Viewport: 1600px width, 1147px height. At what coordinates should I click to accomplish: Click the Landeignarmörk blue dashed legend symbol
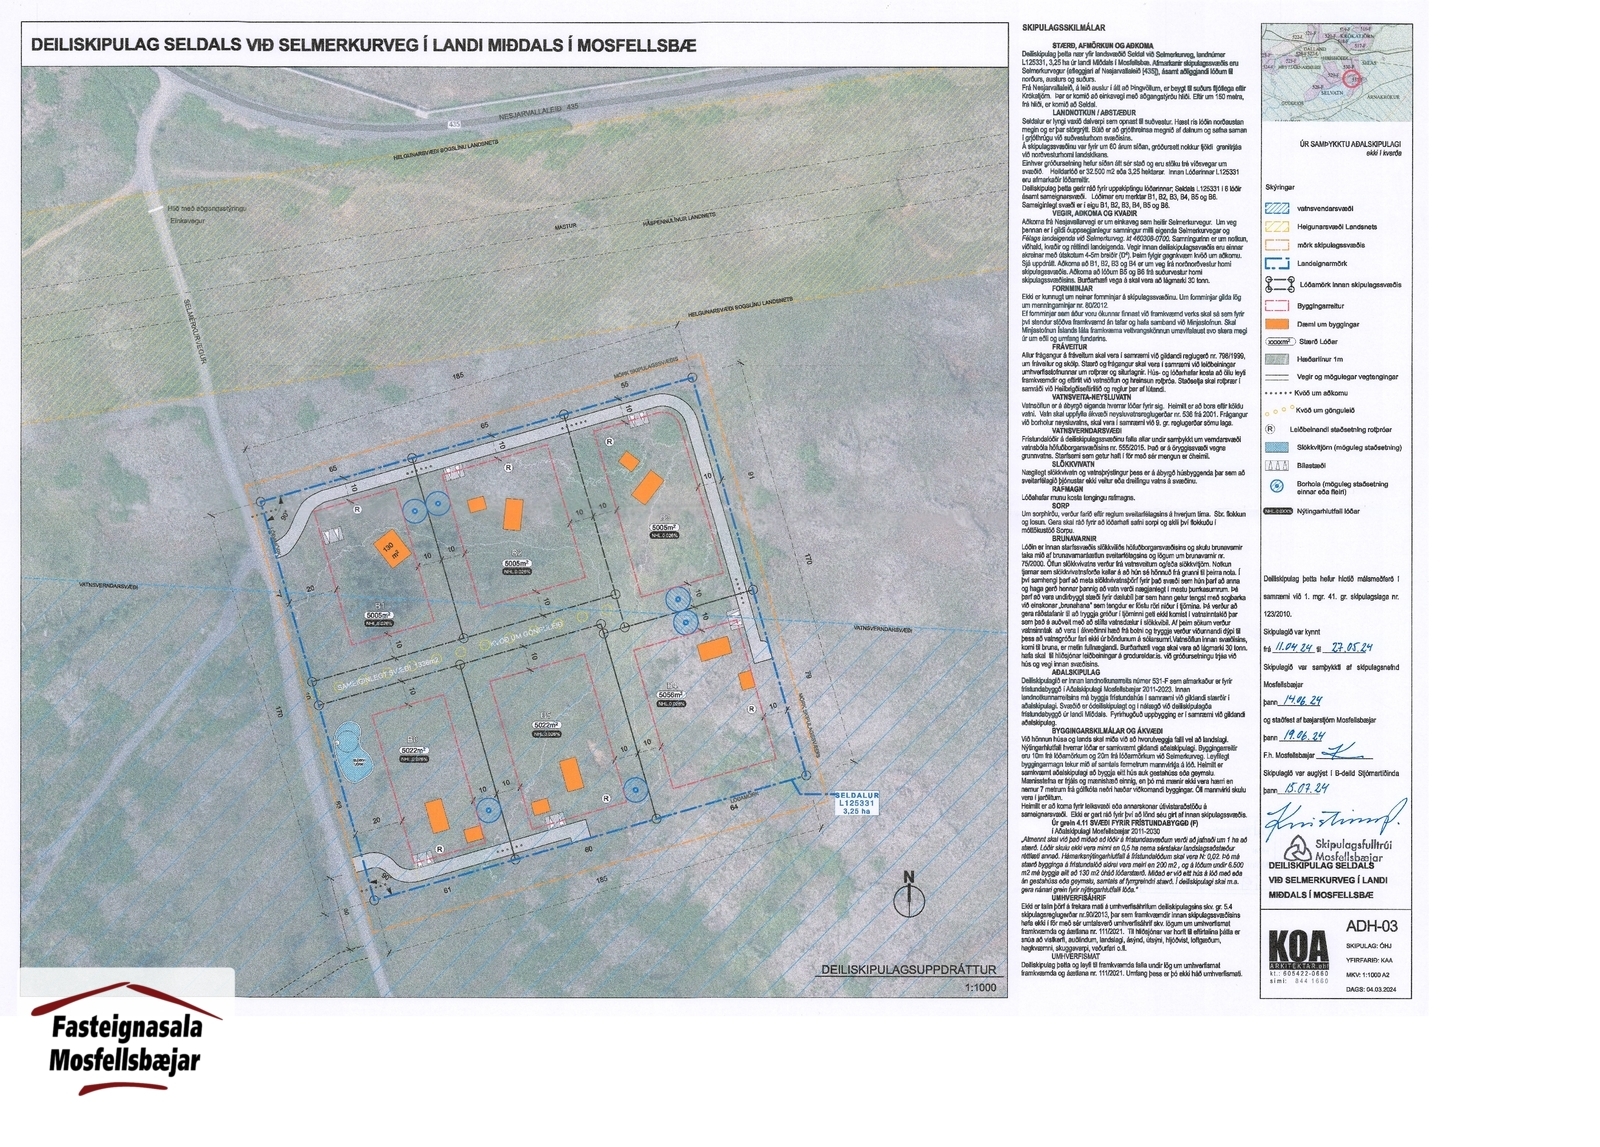point(1275,264)
